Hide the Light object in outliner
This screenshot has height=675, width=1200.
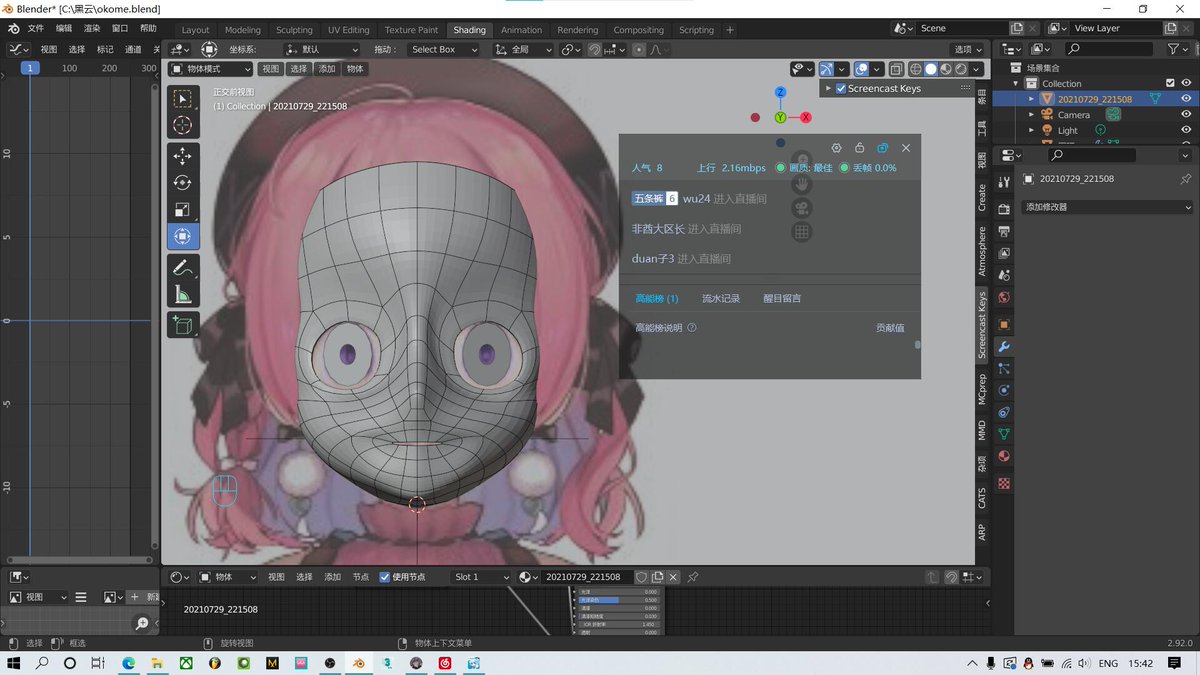tap(1186, 130)
